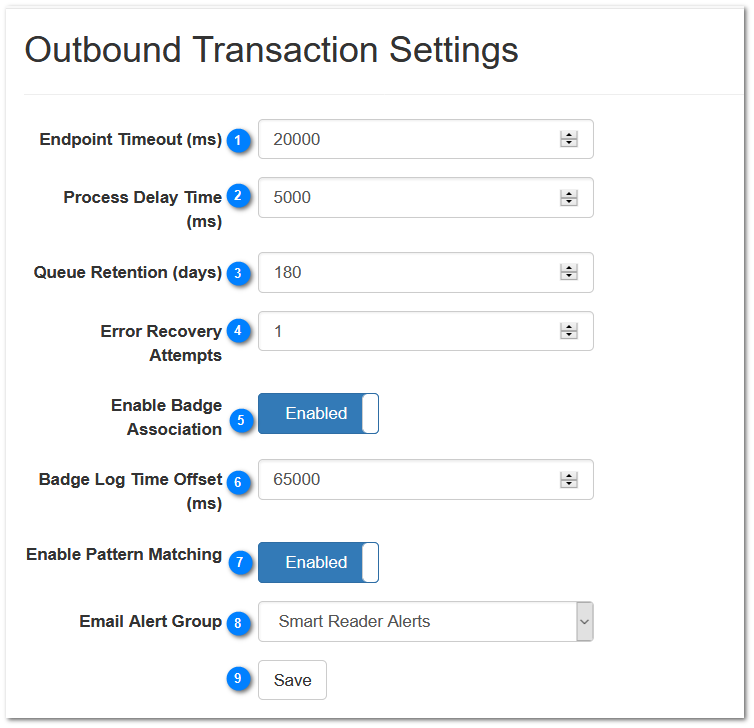The height and width of the screenshot is (728, 754).
Task: Click the blue number 8 callout badge
Action: click(238, 623)
